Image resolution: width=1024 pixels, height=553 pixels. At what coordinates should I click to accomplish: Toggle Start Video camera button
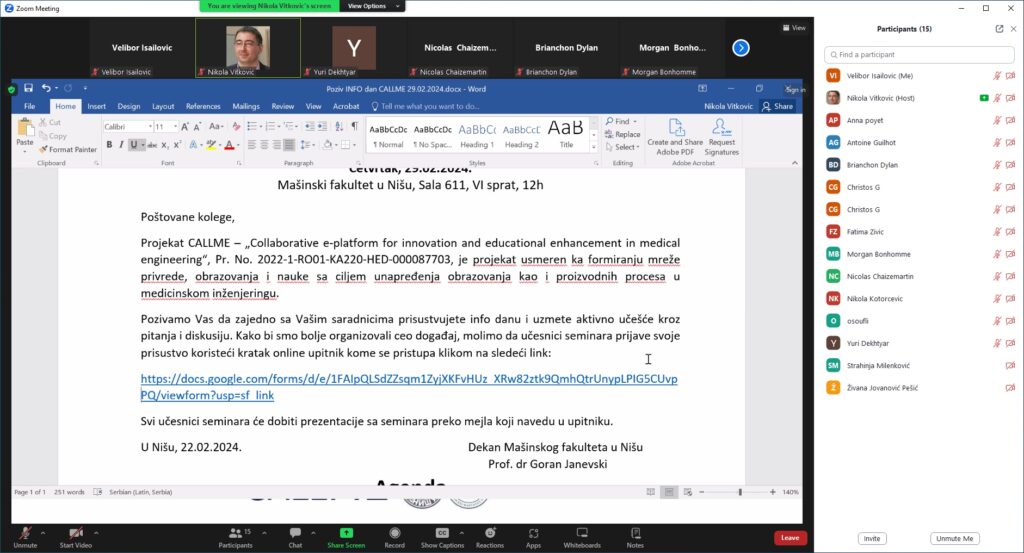[x=75, y=534]
